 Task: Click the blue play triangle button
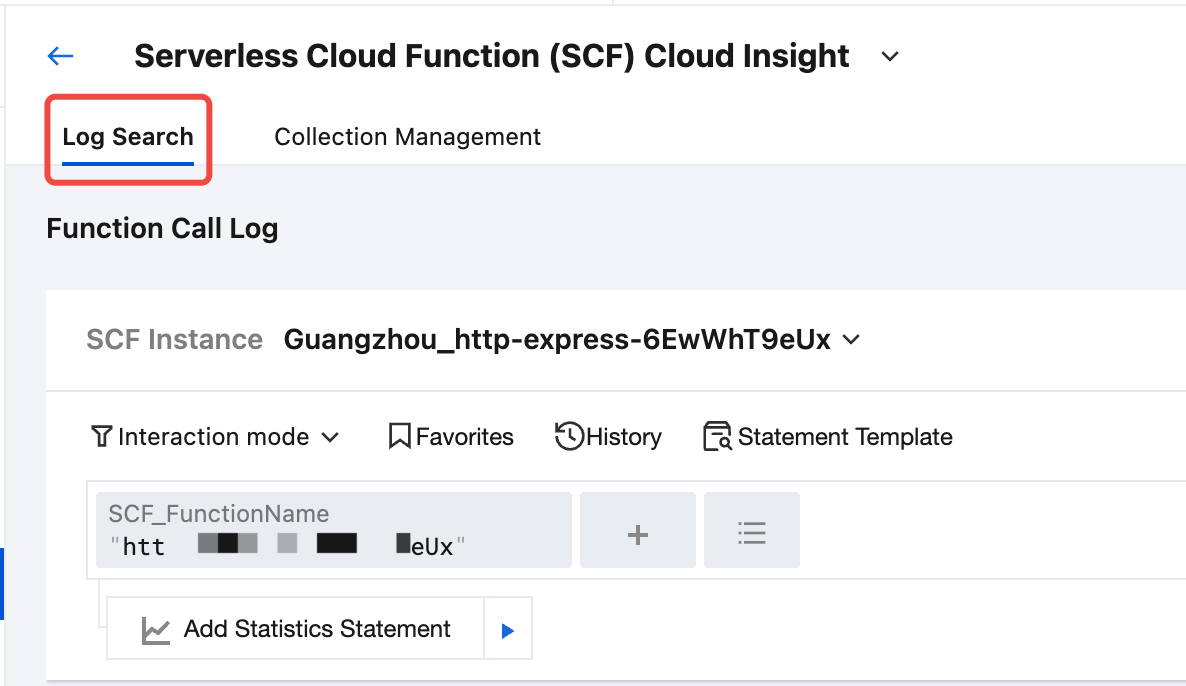[507, 630]
